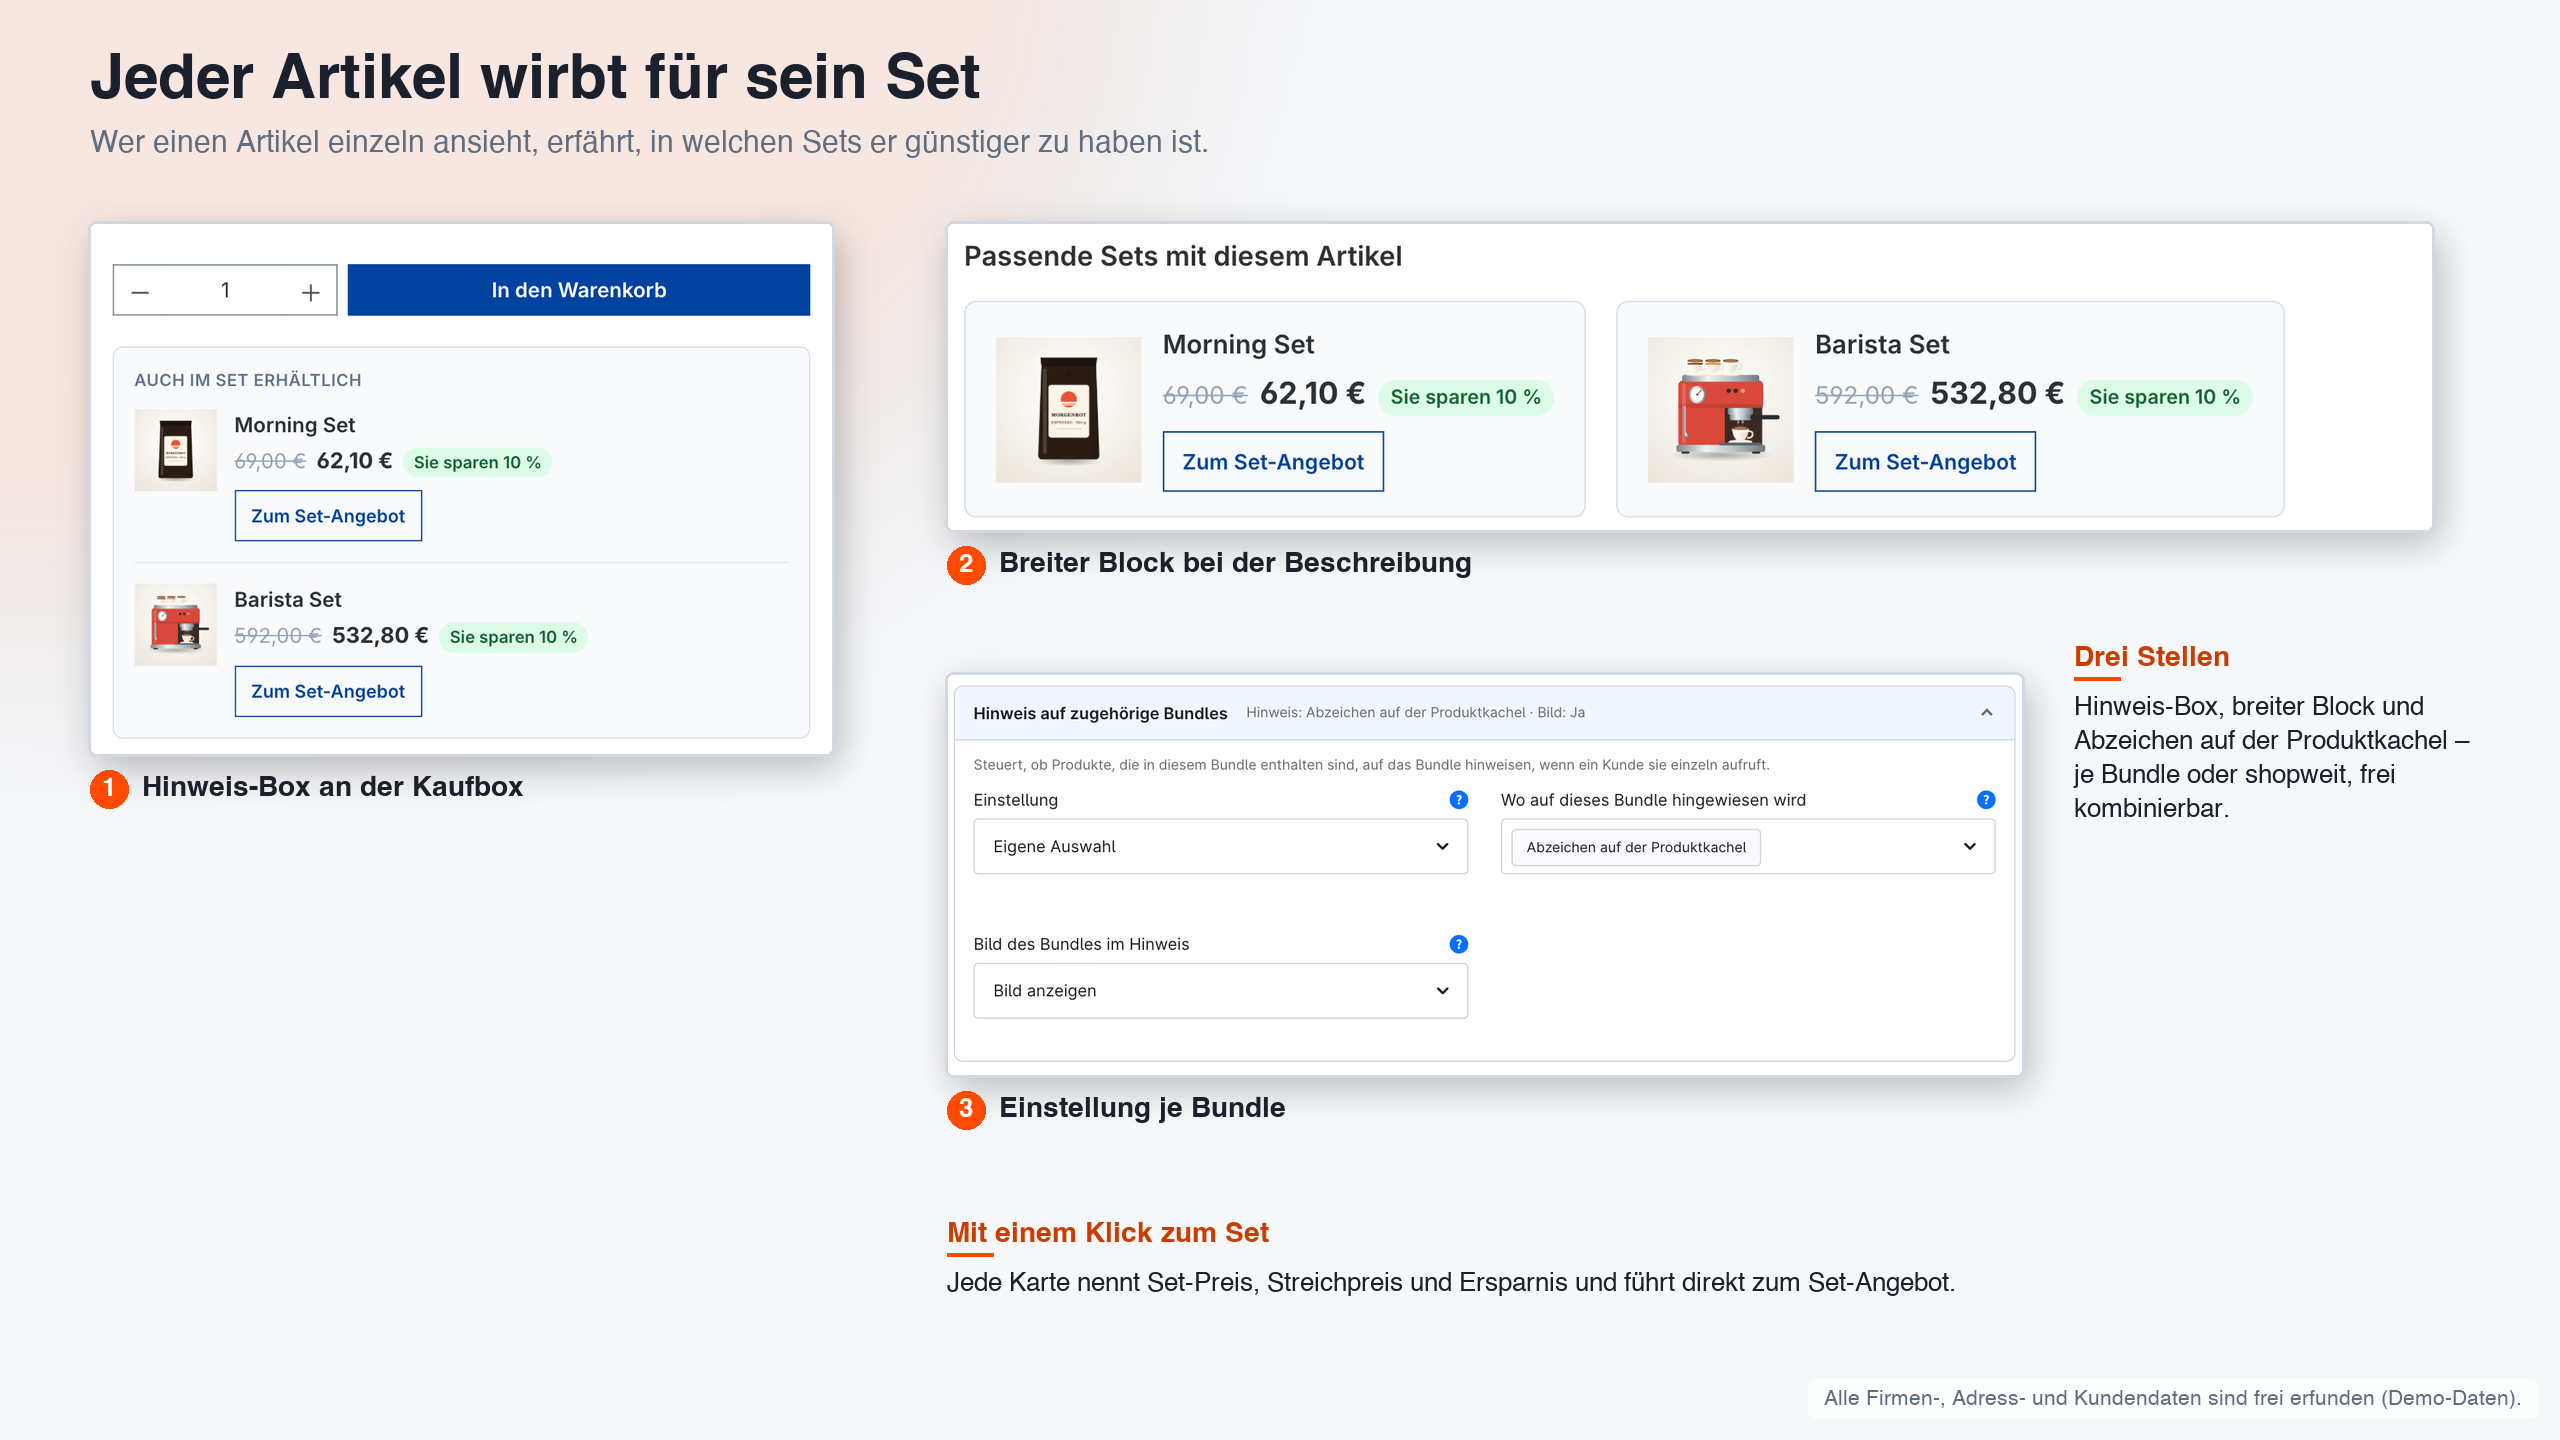Image resolution: width=2560 pixels, height=1440 pixels.
Task: Click Zum Set-Angebot on Barista Set wide card
Action: (x=1925, y=462)
